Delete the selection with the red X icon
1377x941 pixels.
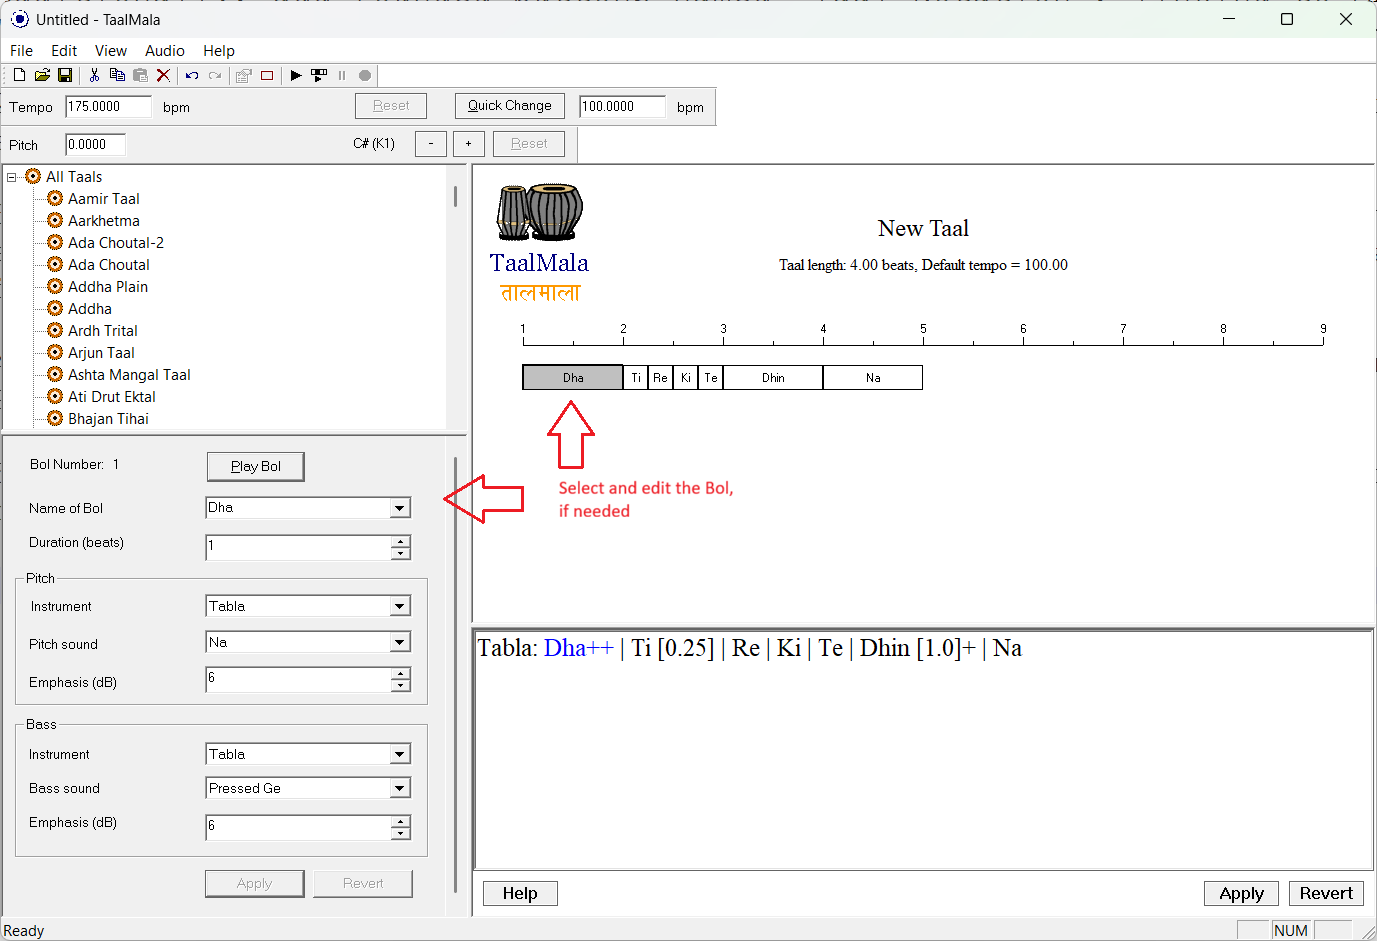tap(163, 75)
